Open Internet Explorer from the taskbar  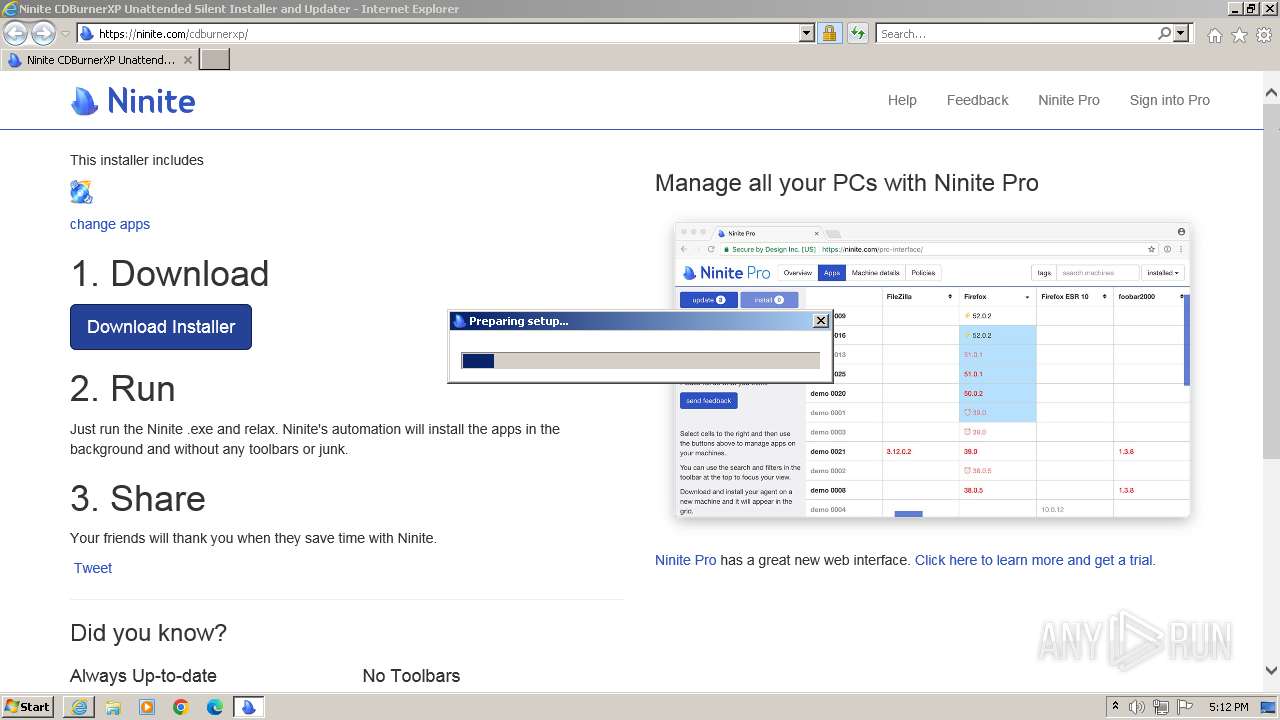pos(79,707)
